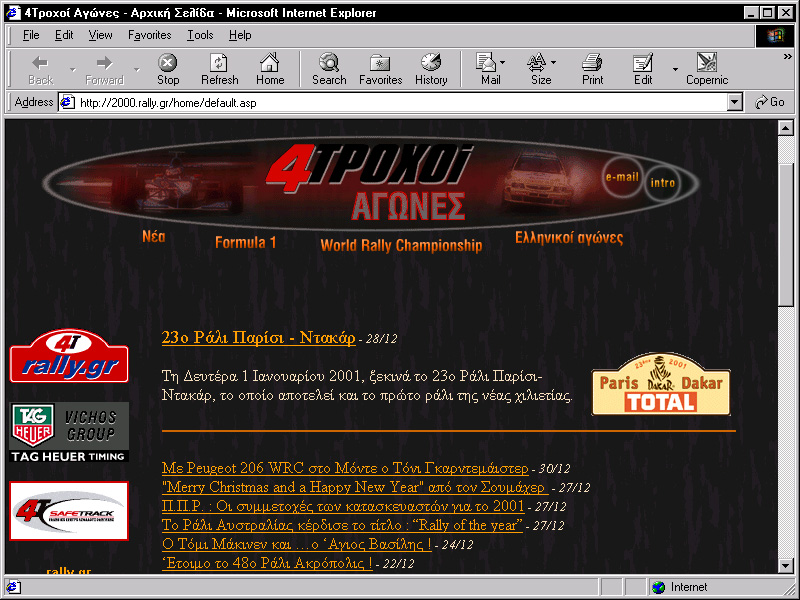The width and height of the screenshot is (800, 600).
Task: Open 23ο Ράλι Παρίσι - Ντακάρ headline
Action: click(x=258, y=338)
